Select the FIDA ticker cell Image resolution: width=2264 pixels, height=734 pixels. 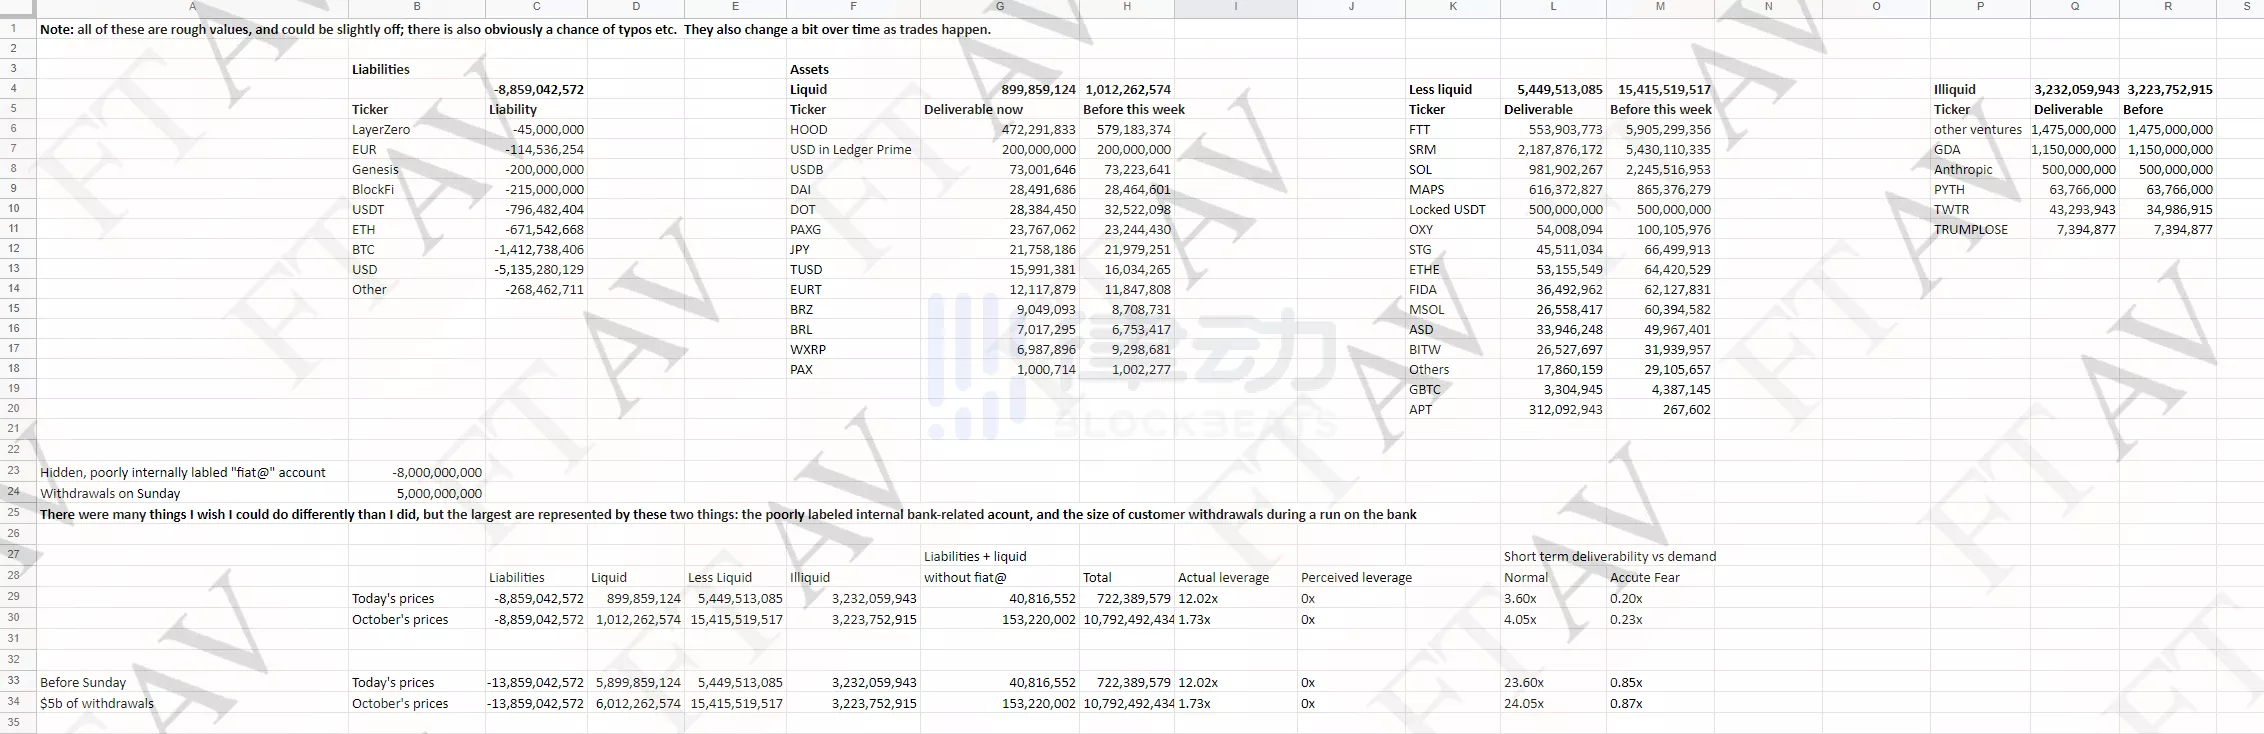pyautogui.click(x=1423, y=289)
